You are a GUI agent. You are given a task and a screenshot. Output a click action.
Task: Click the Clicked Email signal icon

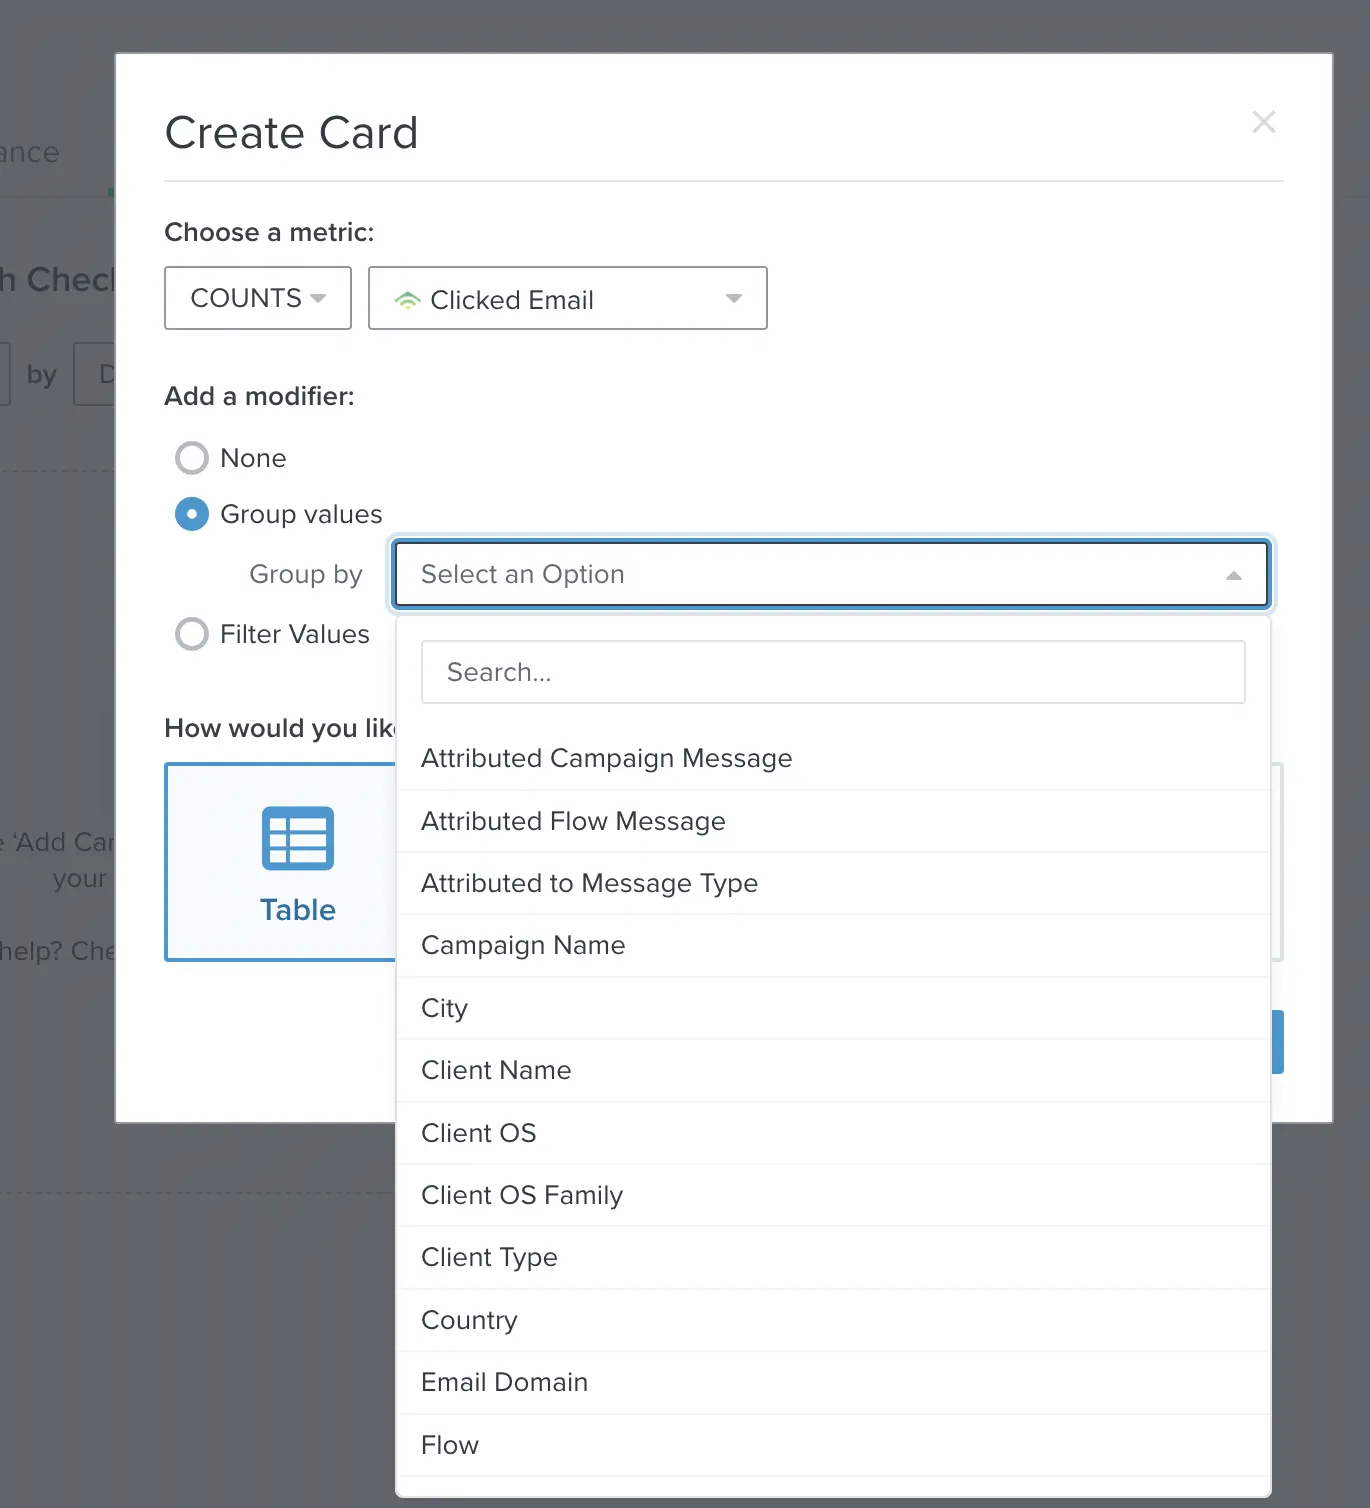(407, 300)
